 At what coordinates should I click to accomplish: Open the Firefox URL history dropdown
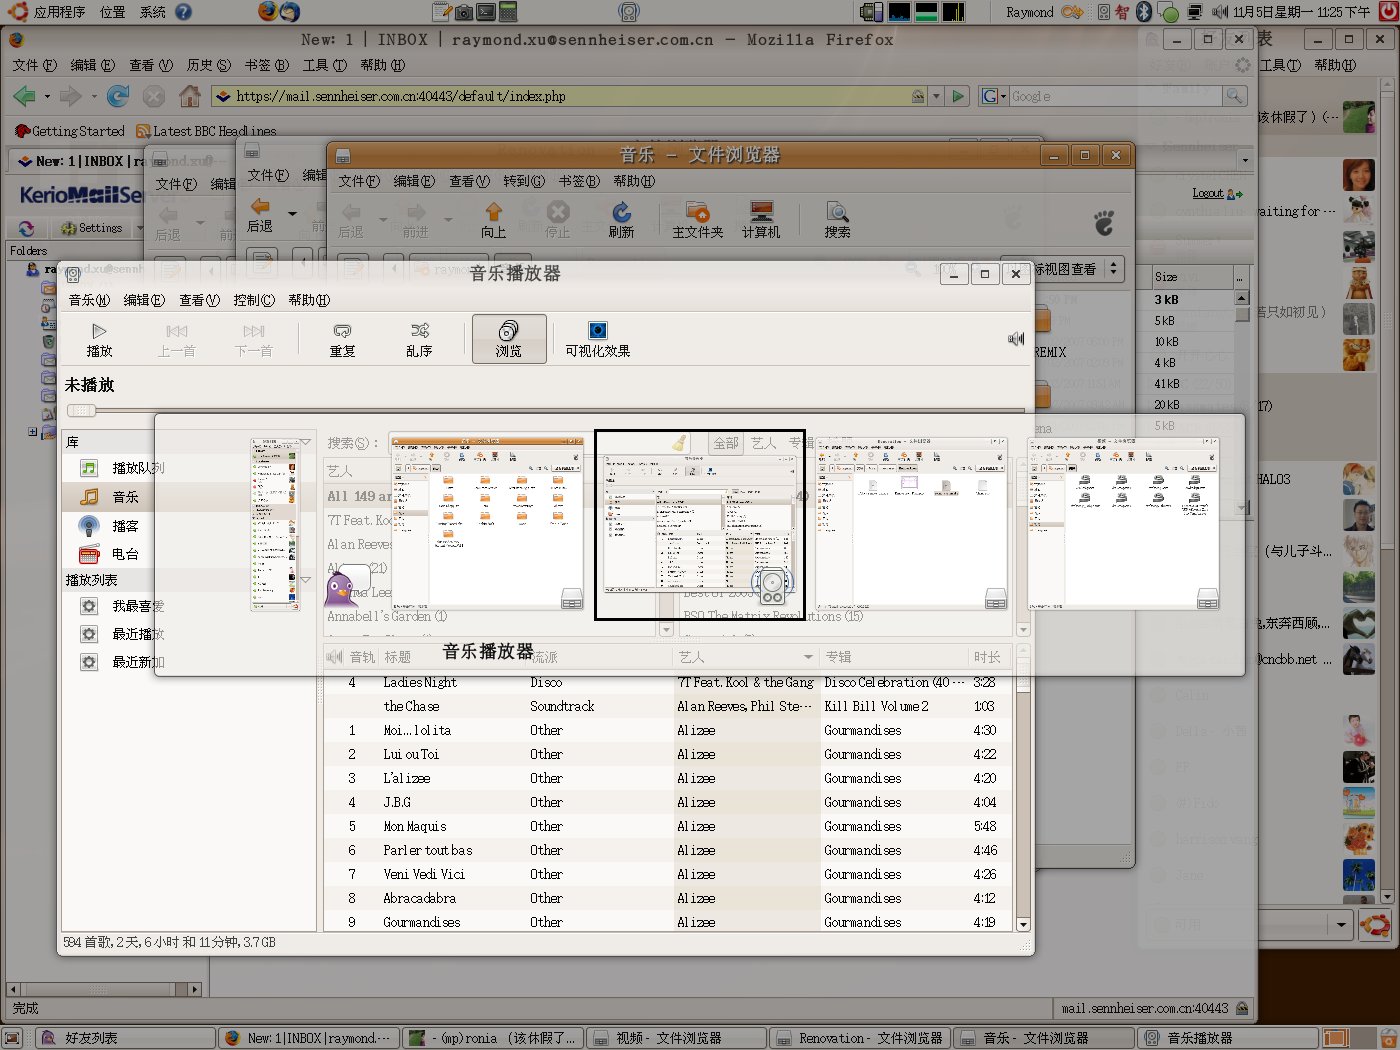pyautogui.click(x=936, y=96)
